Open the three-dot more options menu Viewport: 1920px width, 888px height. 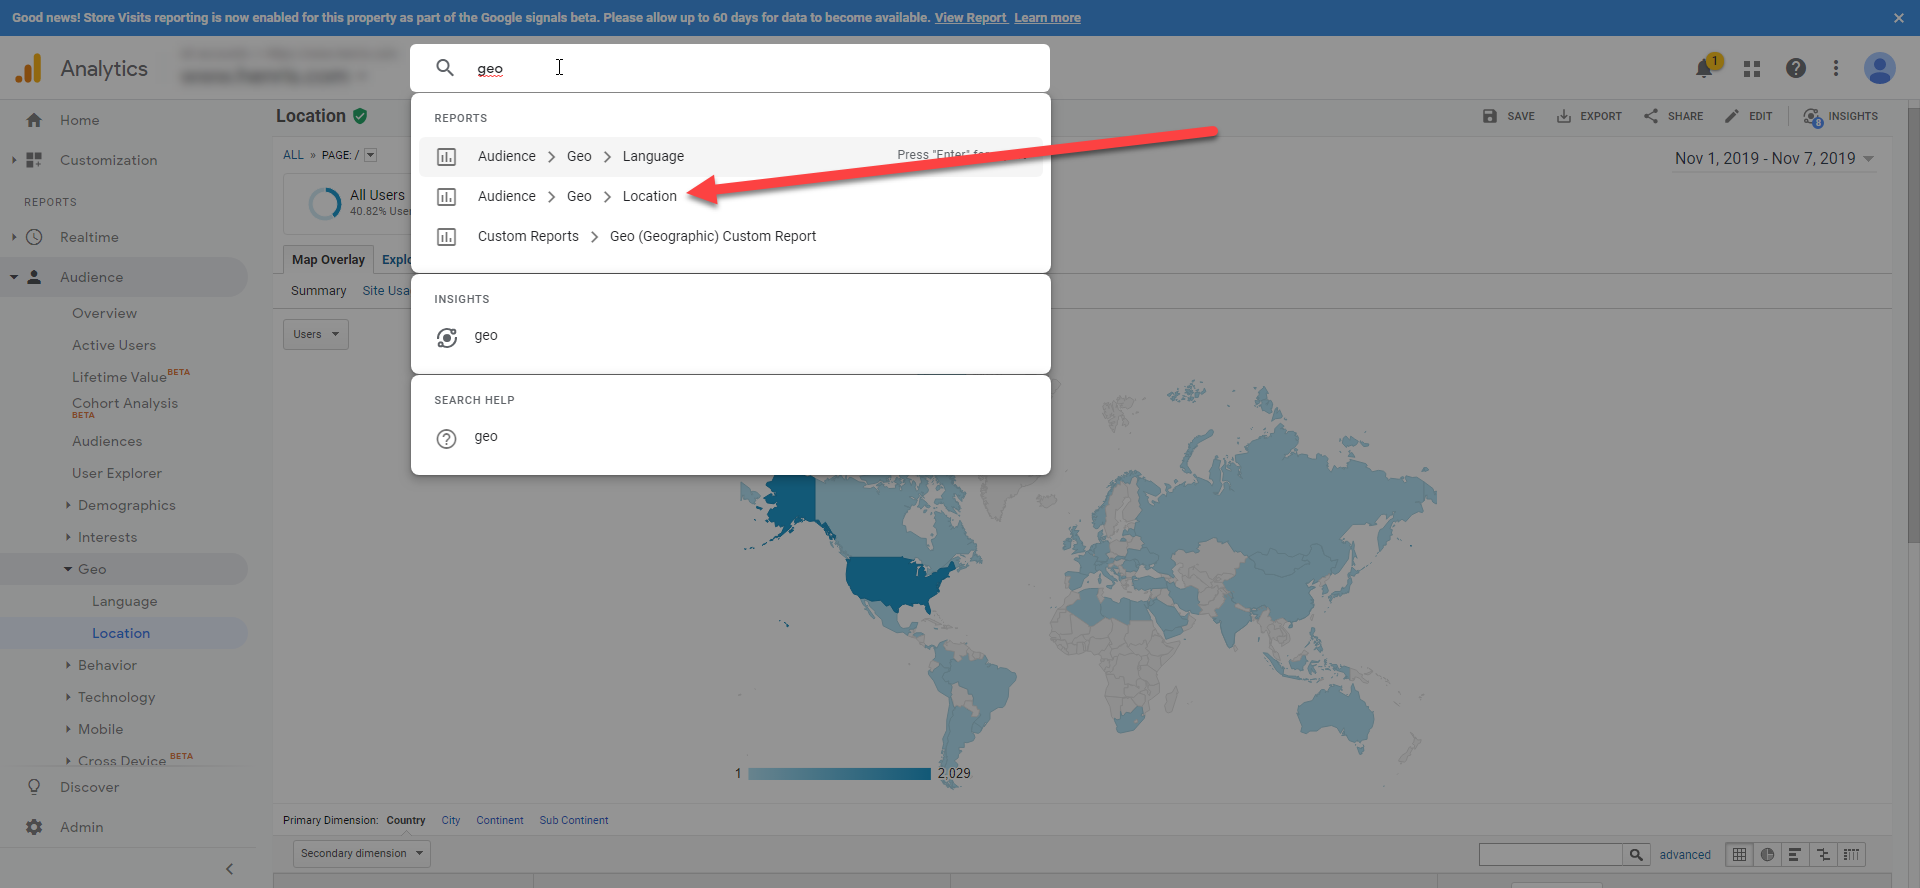1836,68
